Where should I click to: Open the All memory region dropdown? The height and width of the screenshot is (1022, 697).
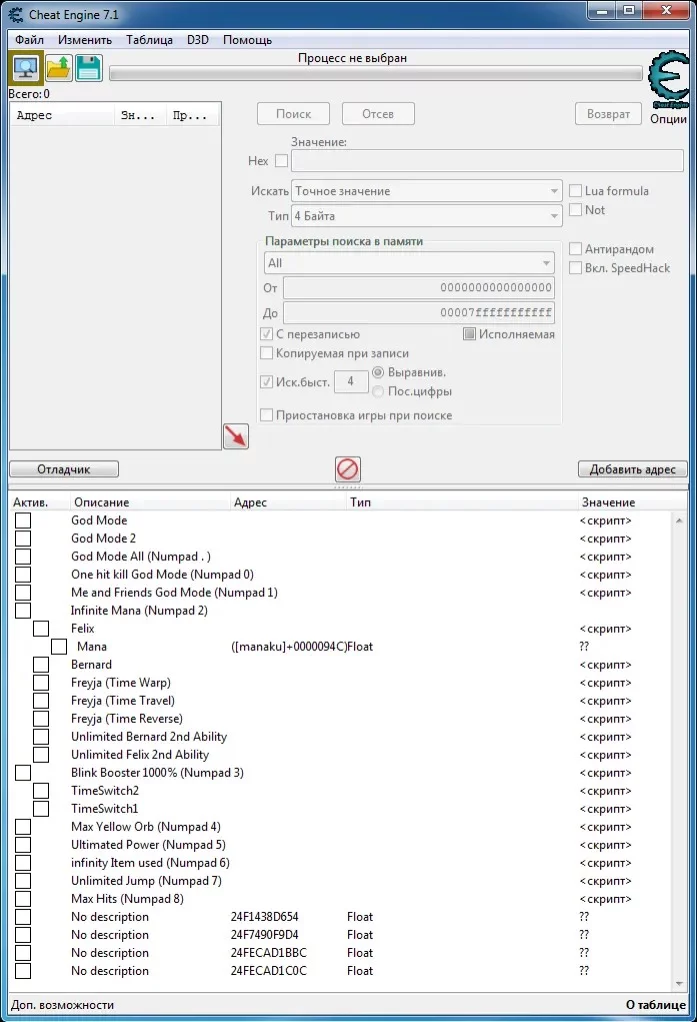click(x=409, y=263)
